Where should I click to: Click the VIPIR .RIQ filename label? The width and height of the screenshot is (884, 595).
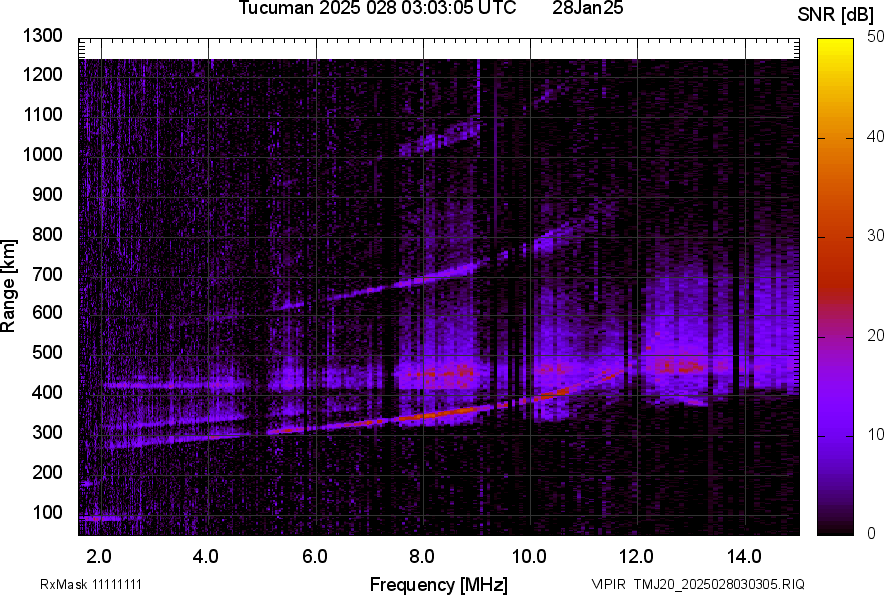click(x=697, y=584)
